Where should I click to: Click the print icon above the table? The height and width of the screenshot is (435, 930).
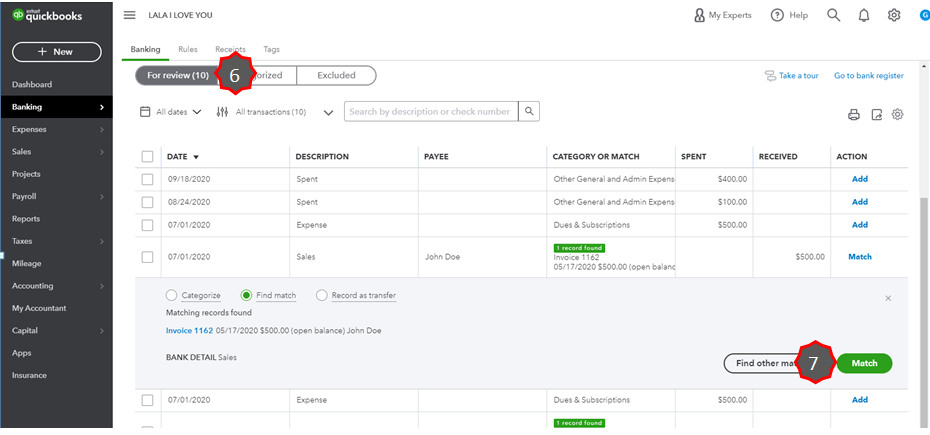pos(854,115)
